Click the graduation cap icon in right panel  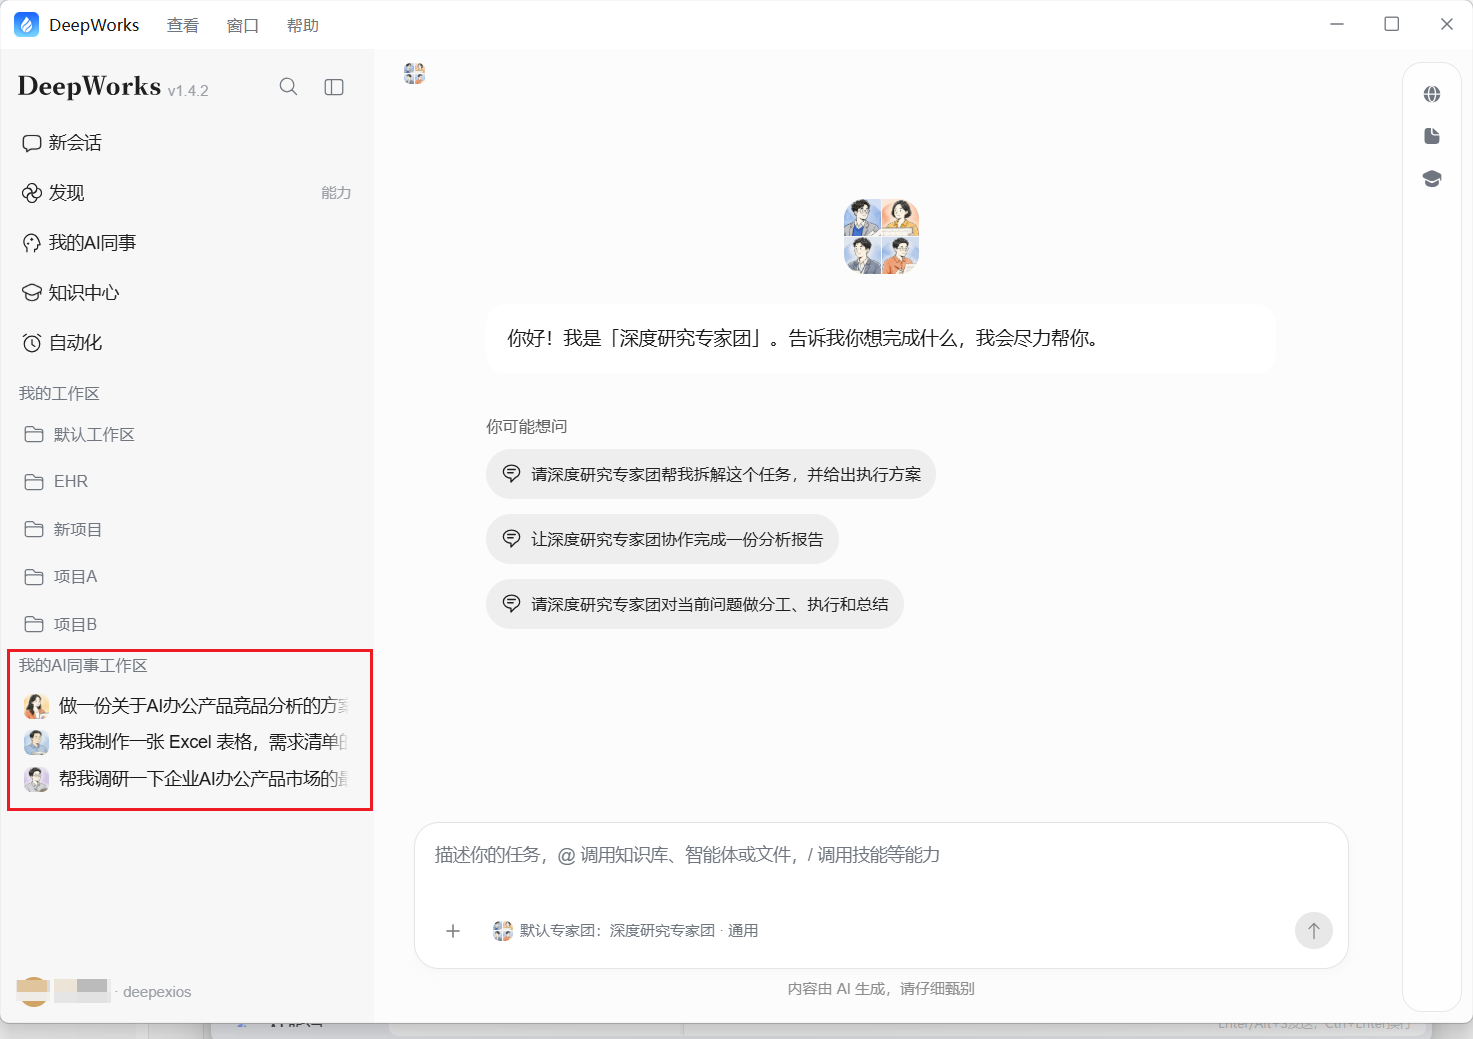point(1432,178)
